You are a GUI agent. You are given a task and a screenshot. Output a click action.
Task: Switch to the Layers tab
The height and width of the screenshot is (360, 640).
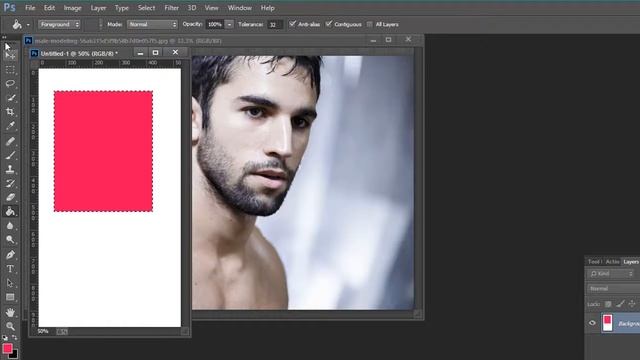(631, 262)
